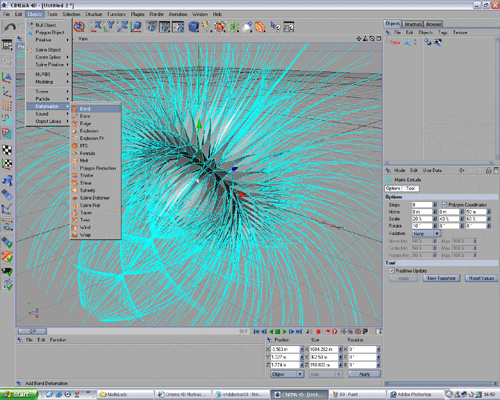Toggle the X axis lock icon

pyautogui.click(x=97, y=27)
